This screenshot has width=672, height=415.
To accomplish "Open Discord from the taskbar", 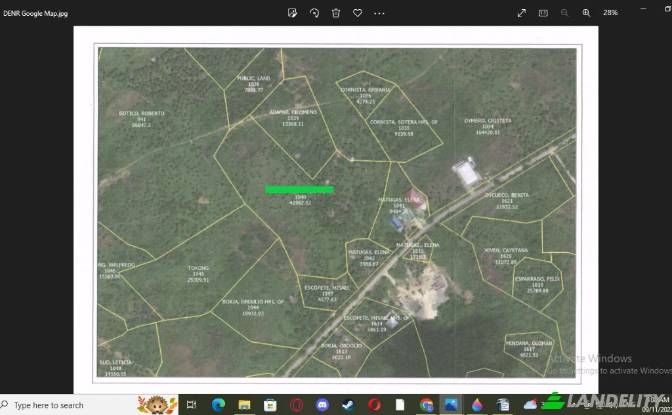I will click(322, 405).
